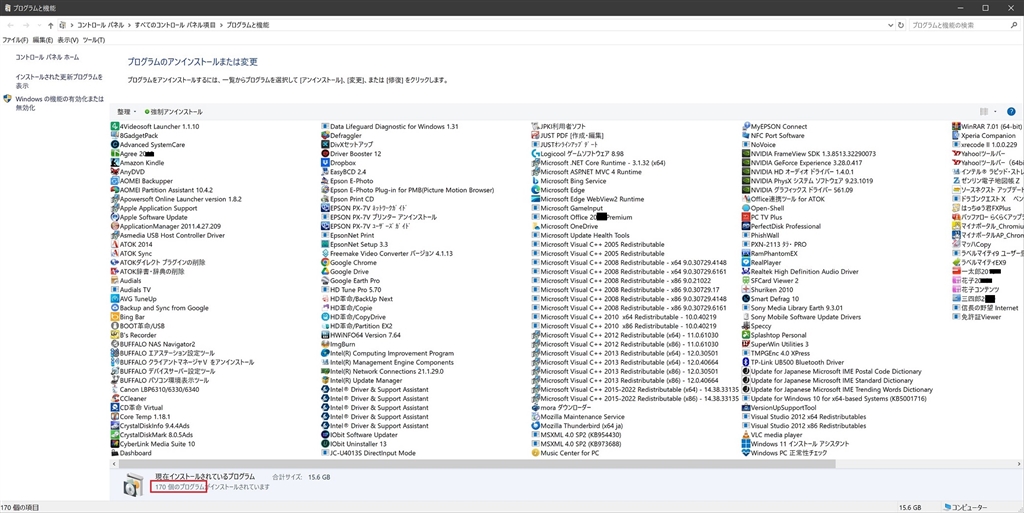Select Core Temp 1.18.1 entry
This screenshot has width=1024, height=513.
[140, 416]
